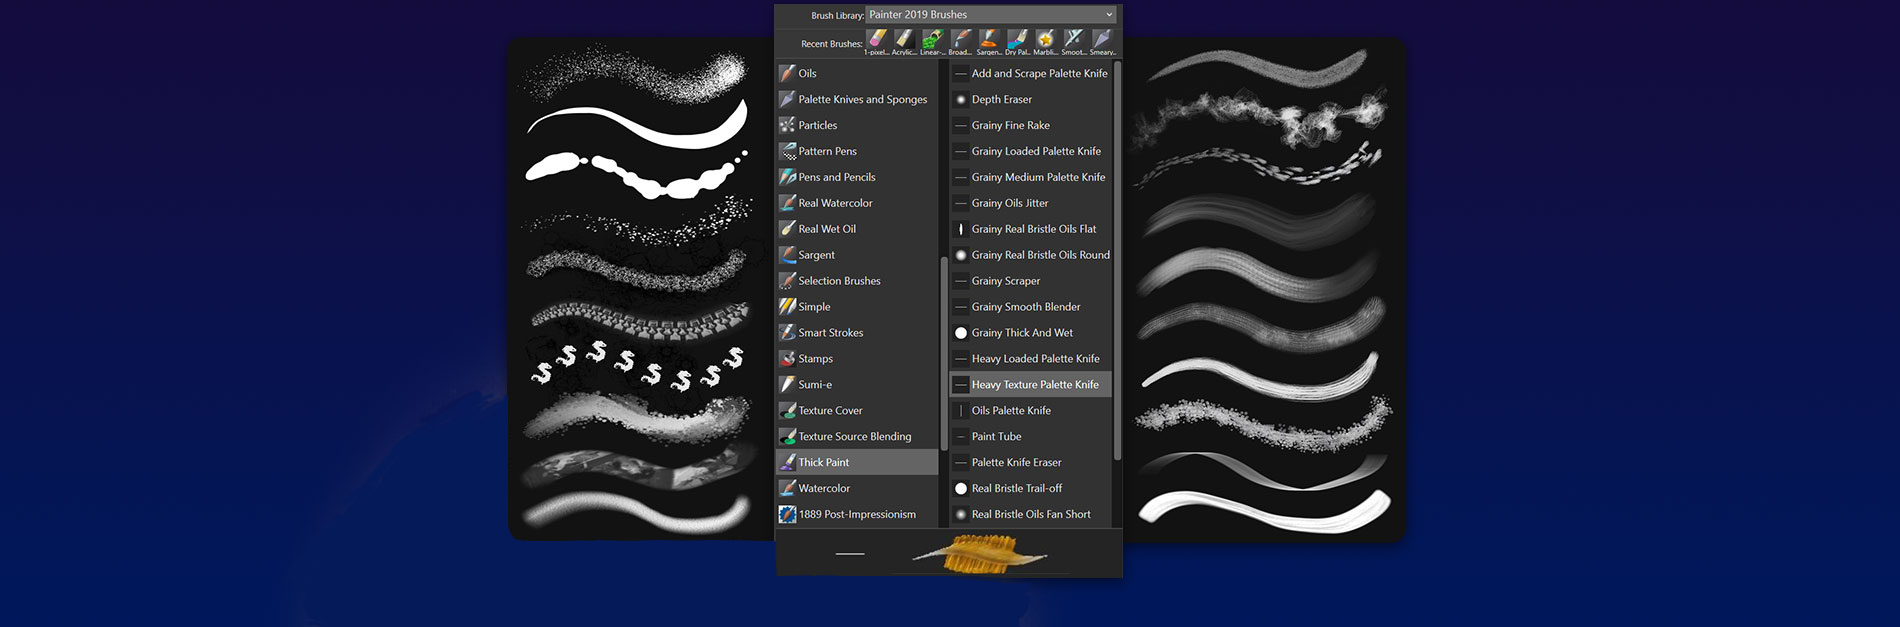
Task: Select the Real Bristle Trail-off variant
Action: pyautogui.click(x=1030, y=488)
